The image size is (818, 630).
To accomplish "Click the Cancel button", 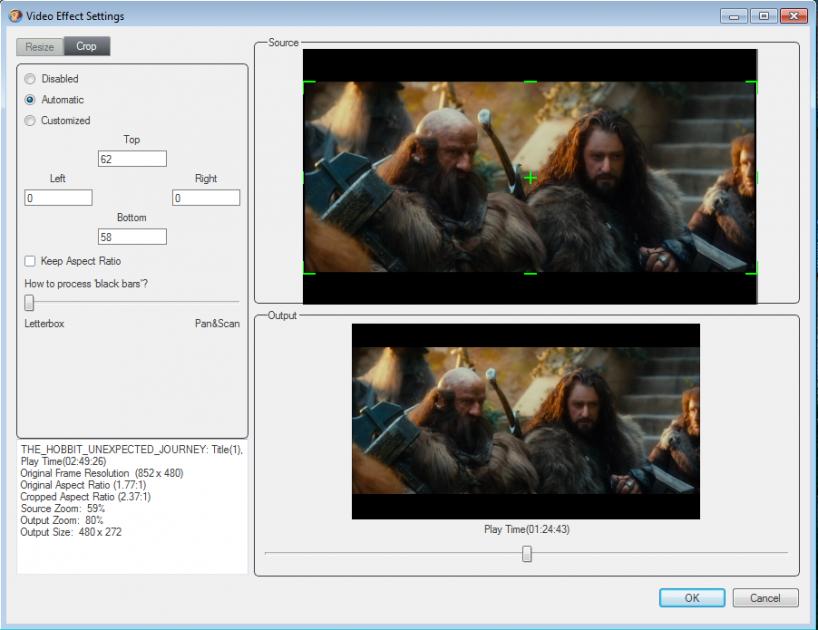I will (765, 598).
